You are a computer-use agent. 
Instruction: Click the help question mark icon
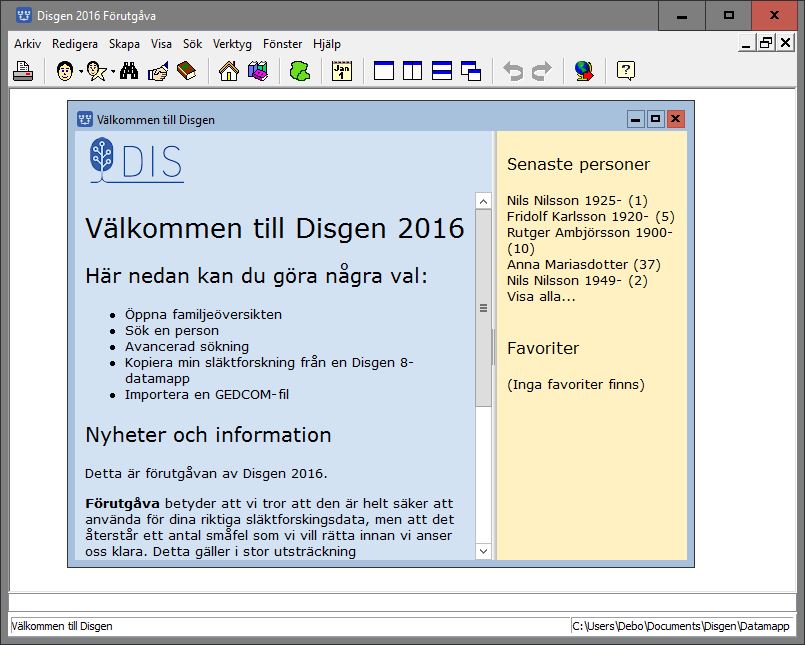tap(626, 71)
